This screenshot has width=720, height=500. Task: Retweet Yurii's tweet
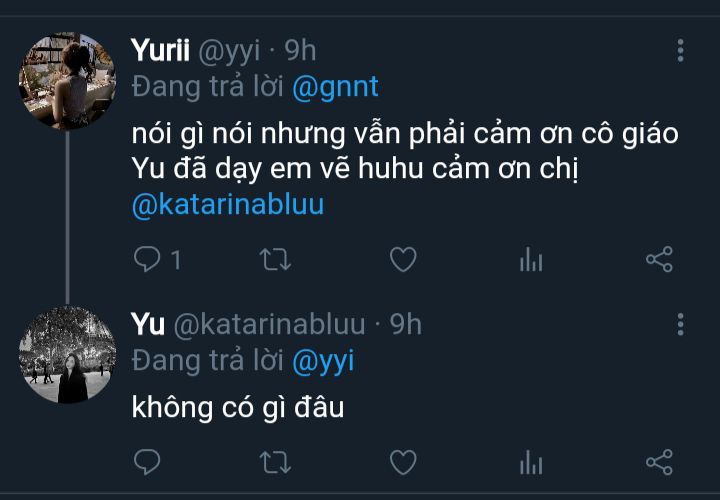click(275, 259)
